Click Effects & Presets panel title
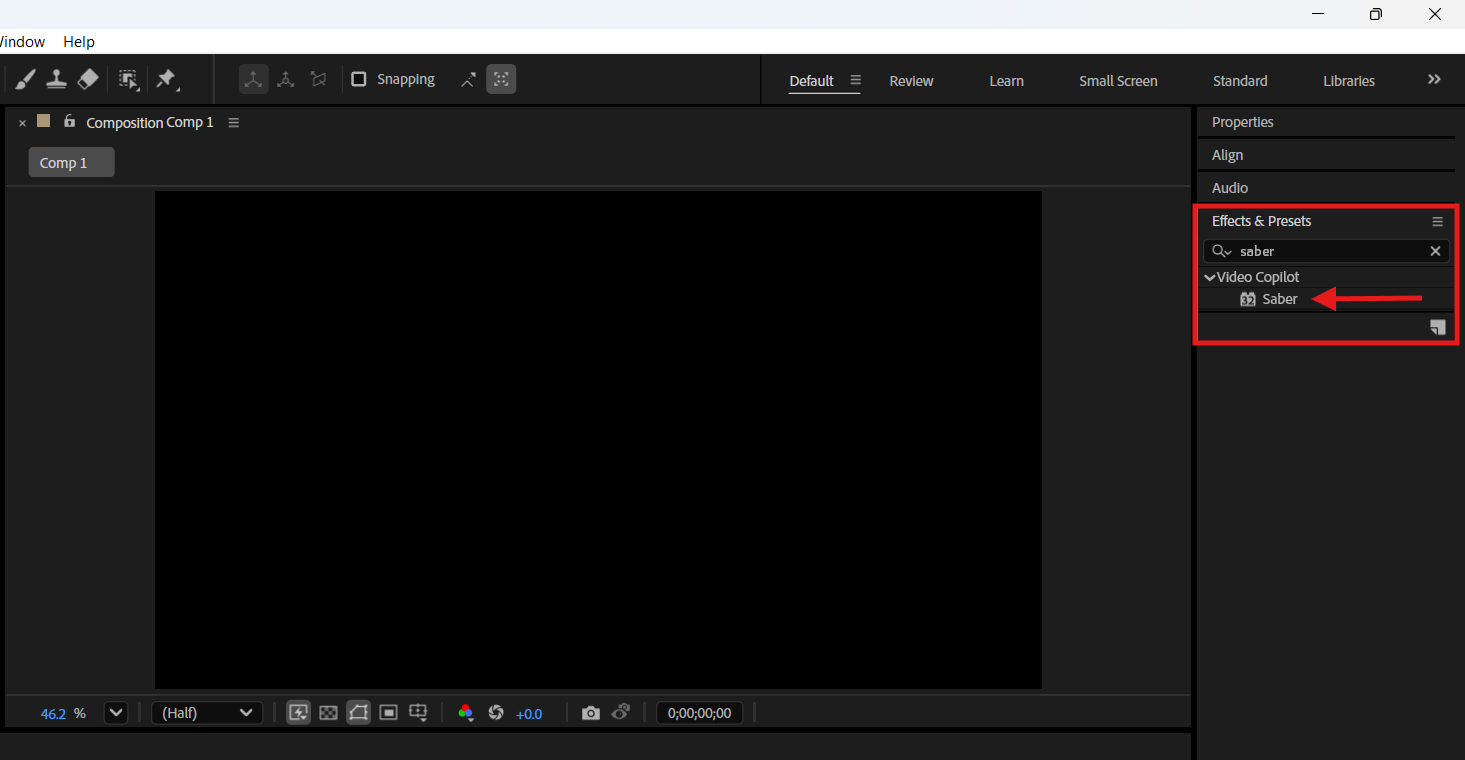Image resolution: width=1465 pixels, height=760 pixels. (1261, 221)
